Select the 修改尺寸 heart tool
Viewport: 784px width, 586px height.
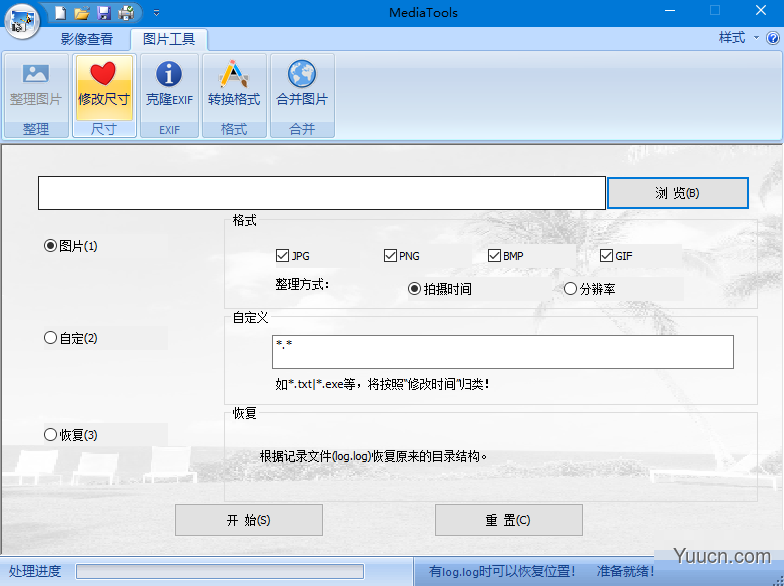104,88
